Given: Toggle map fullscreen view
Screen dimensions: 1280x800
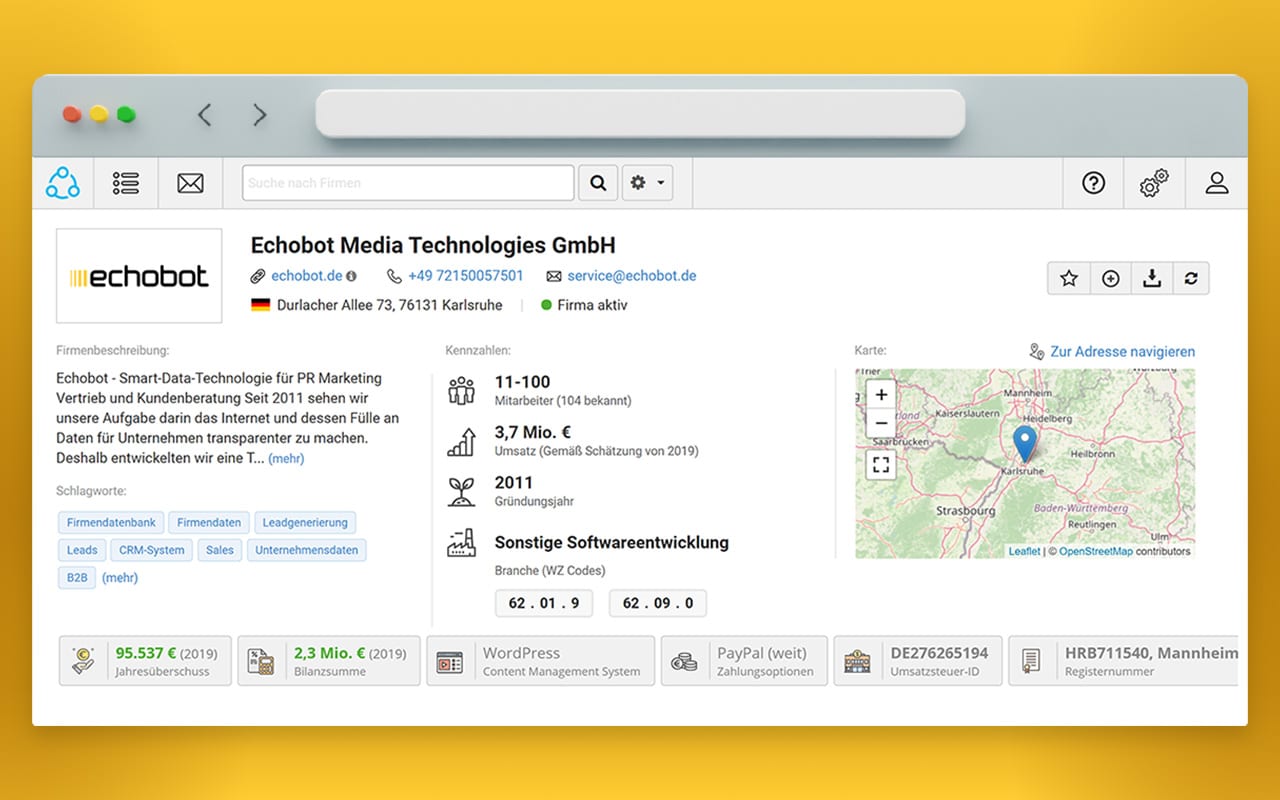Looking at the screenshot, I should [x=881, y=464].
